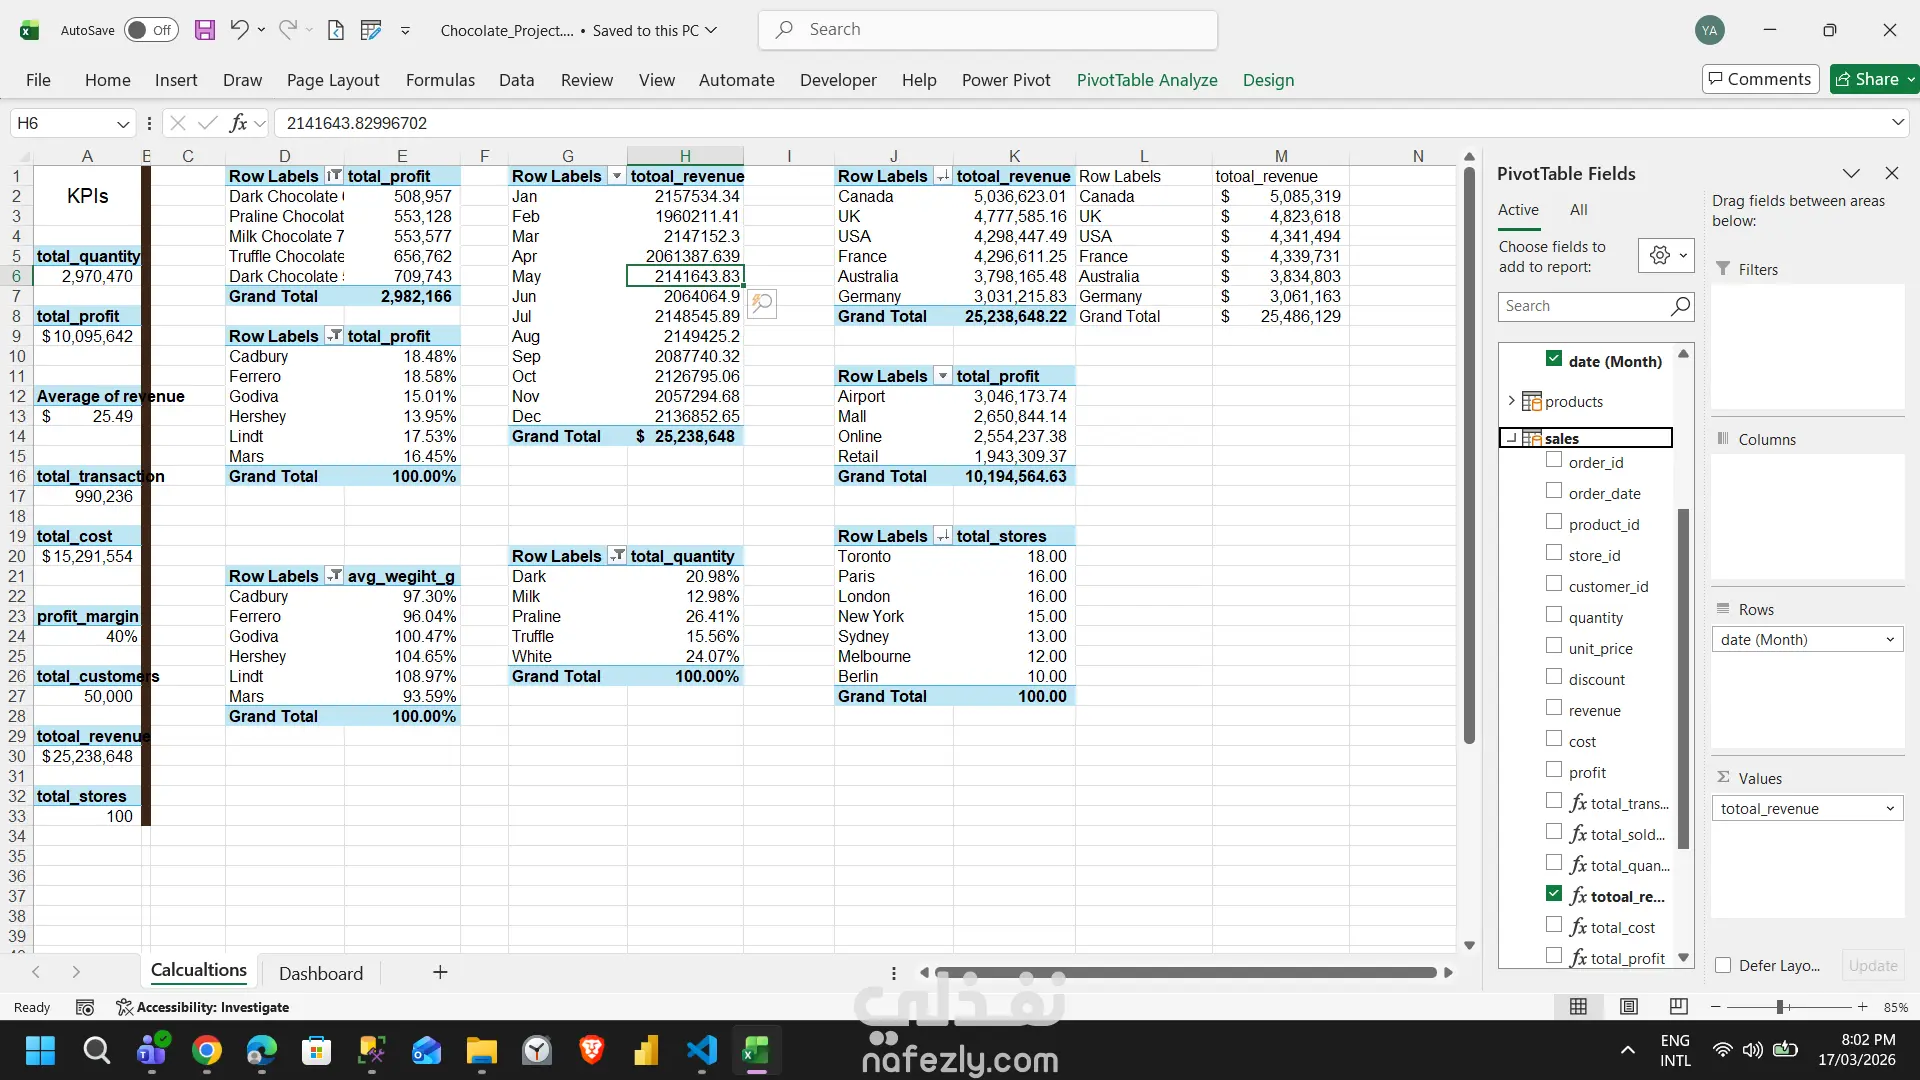Screen dimensions: 1920x1080
Task: Click the Redo arrow icon
Action: 287,30
